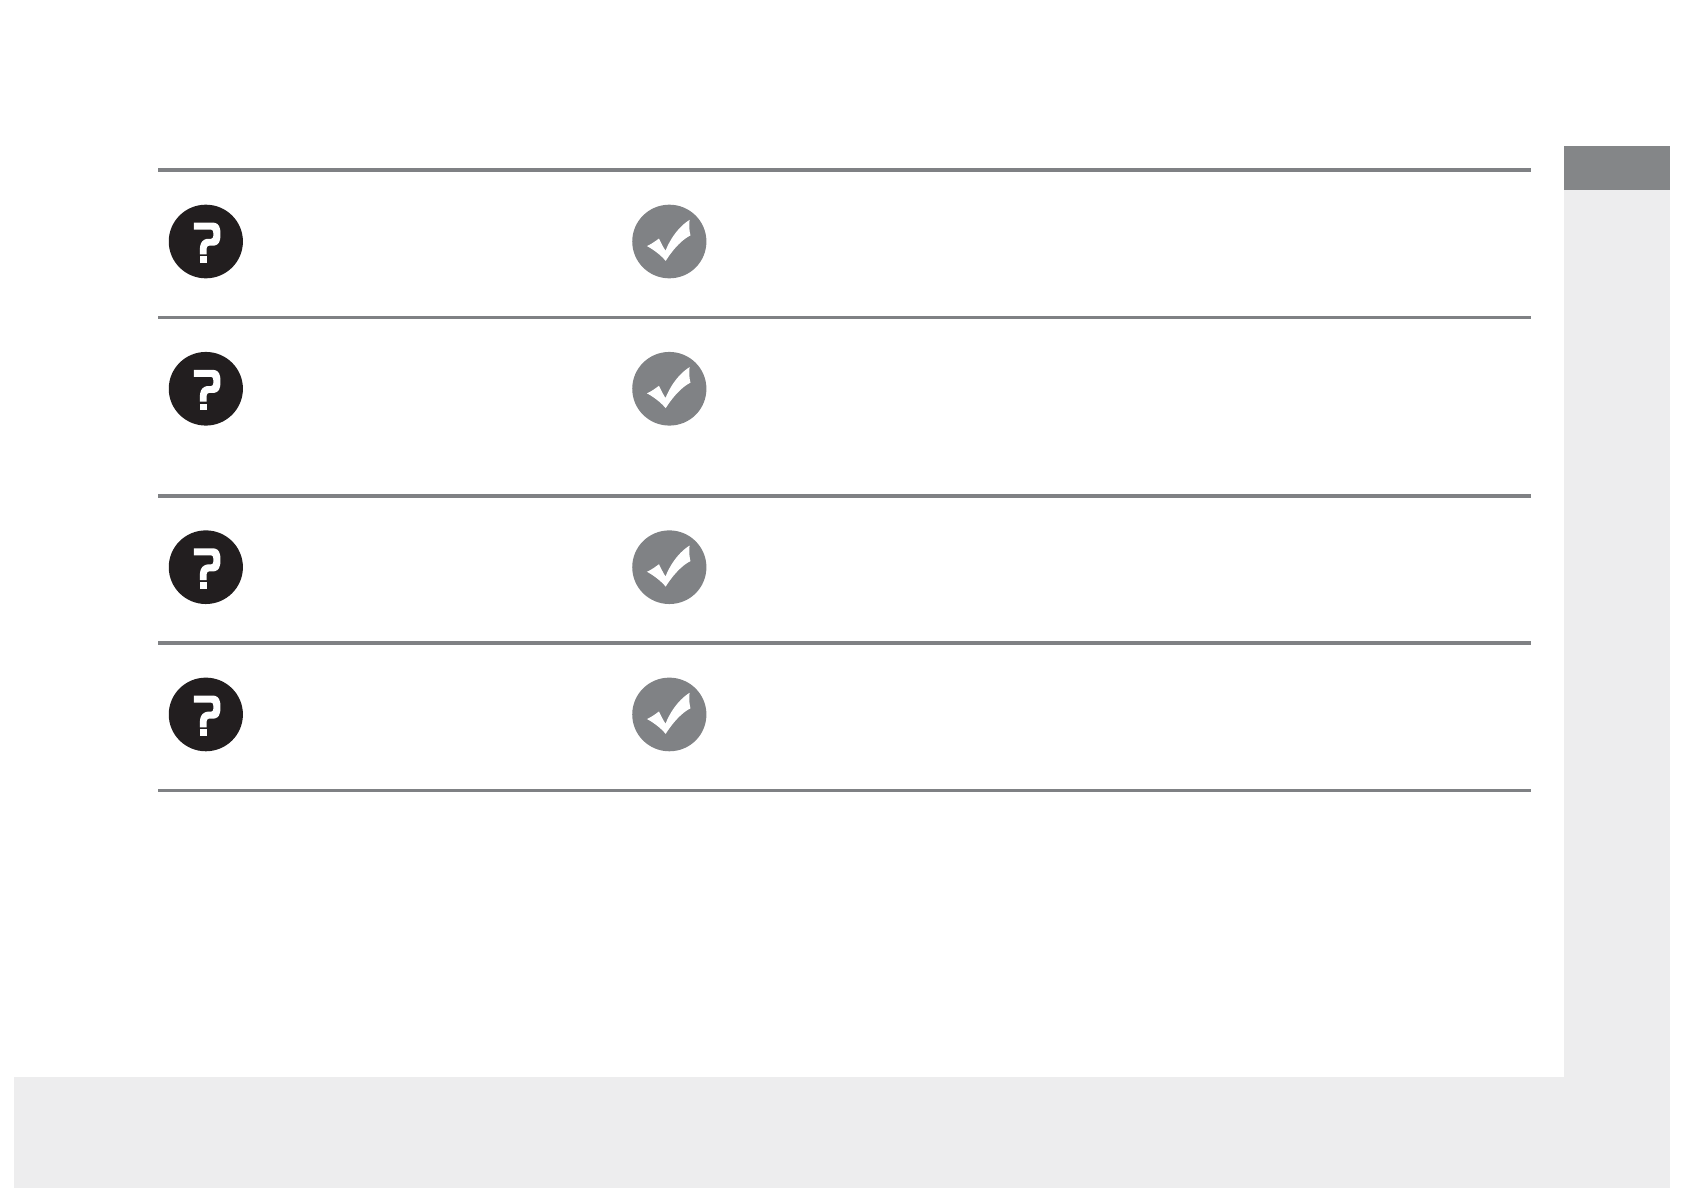Select the gray checkmark icon in second row
The width and height of the screenshot is (1684, 1190).
670,389
